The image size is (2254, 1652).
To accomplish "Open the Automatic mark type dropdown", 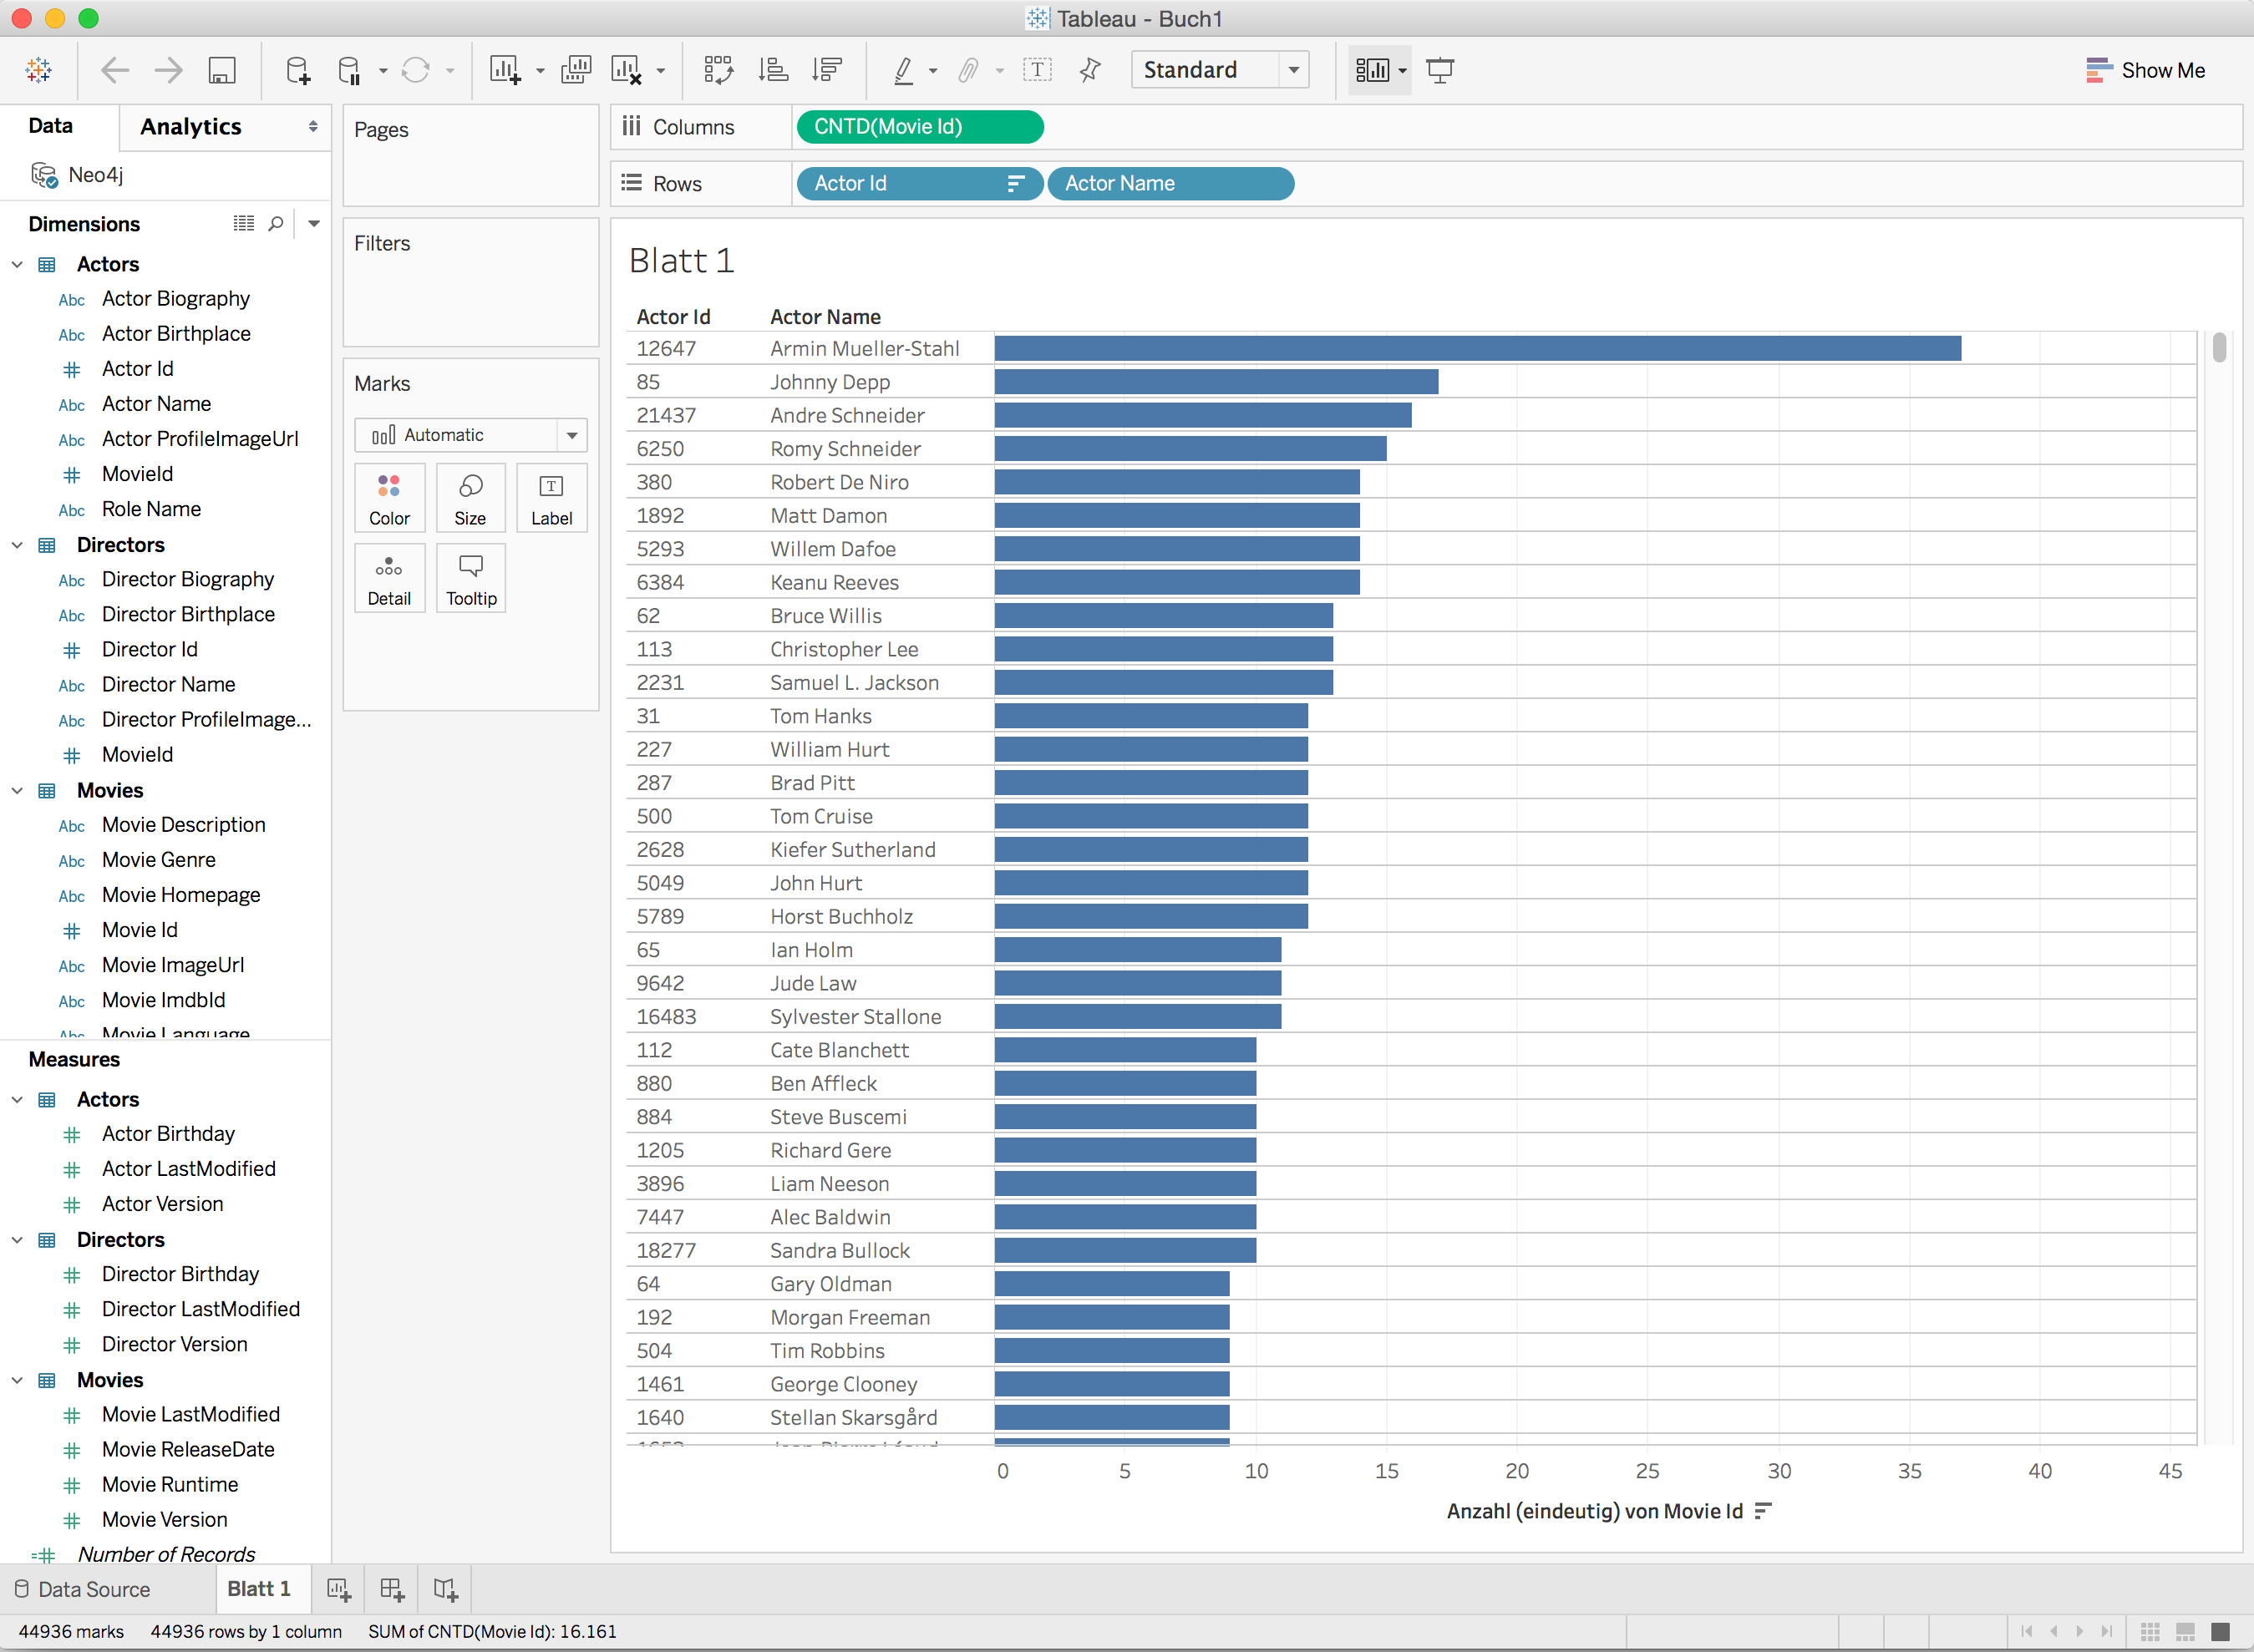I will [571, 435].
